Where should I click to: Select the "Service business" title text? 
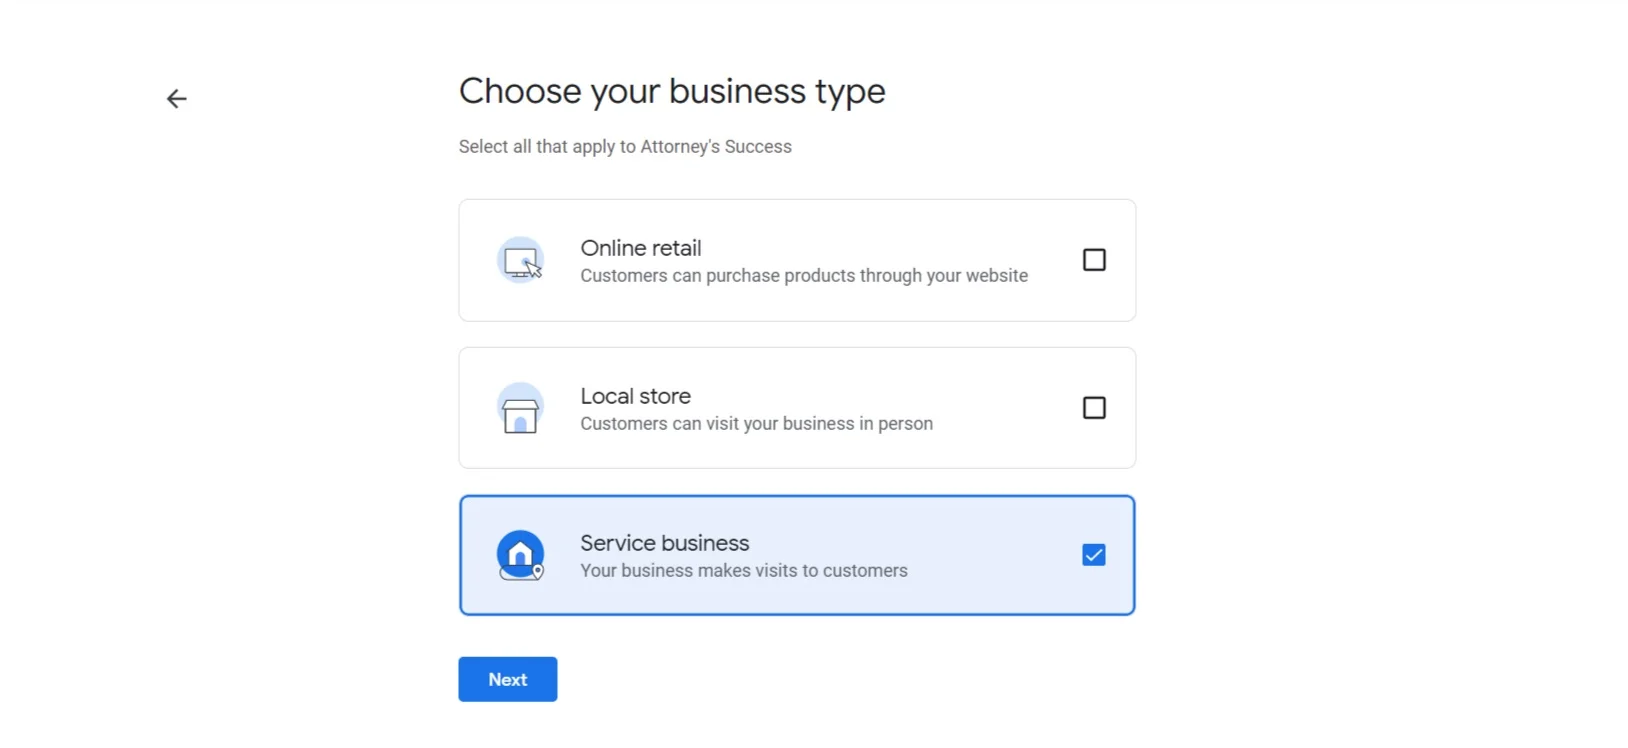[665, 543]
